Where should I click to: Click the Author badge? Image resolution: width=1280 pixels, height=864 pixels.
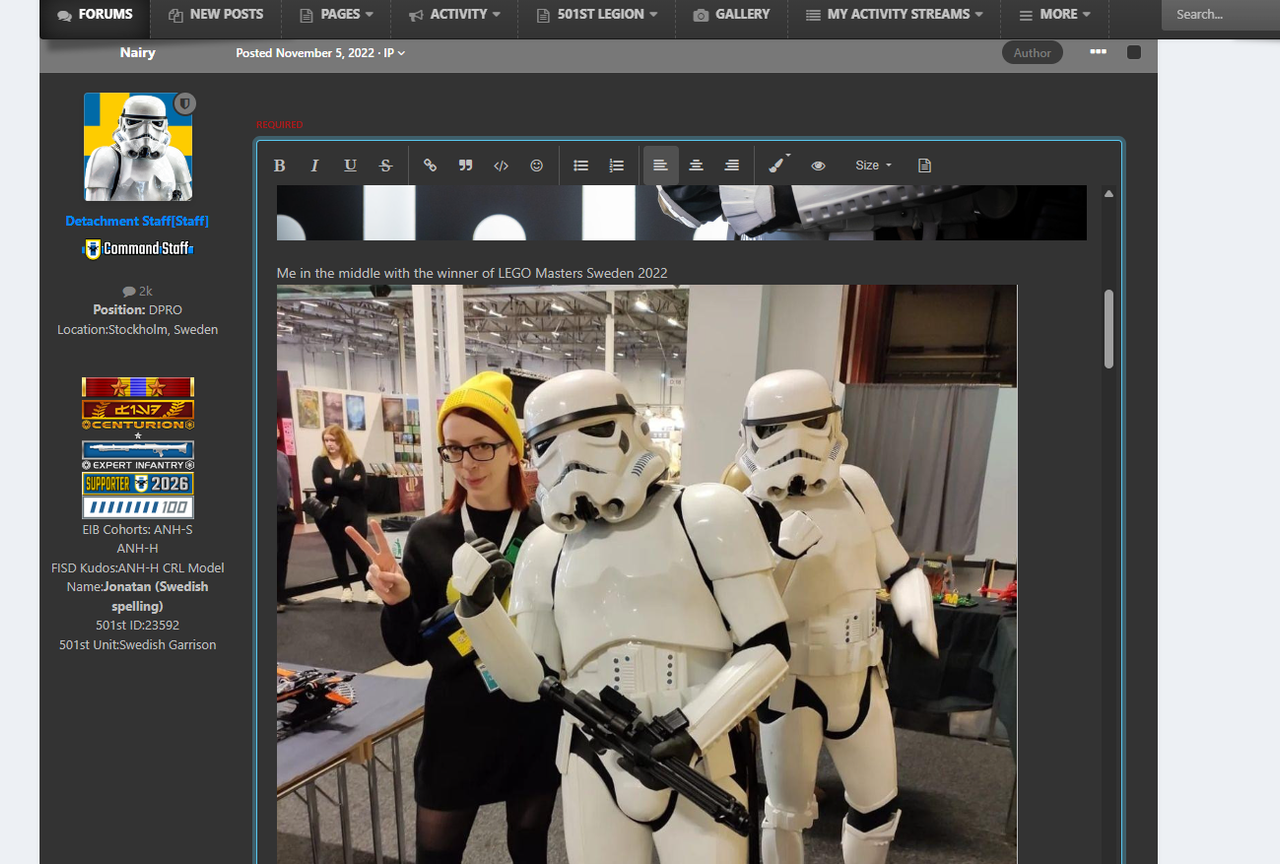tap(1032, 53)
